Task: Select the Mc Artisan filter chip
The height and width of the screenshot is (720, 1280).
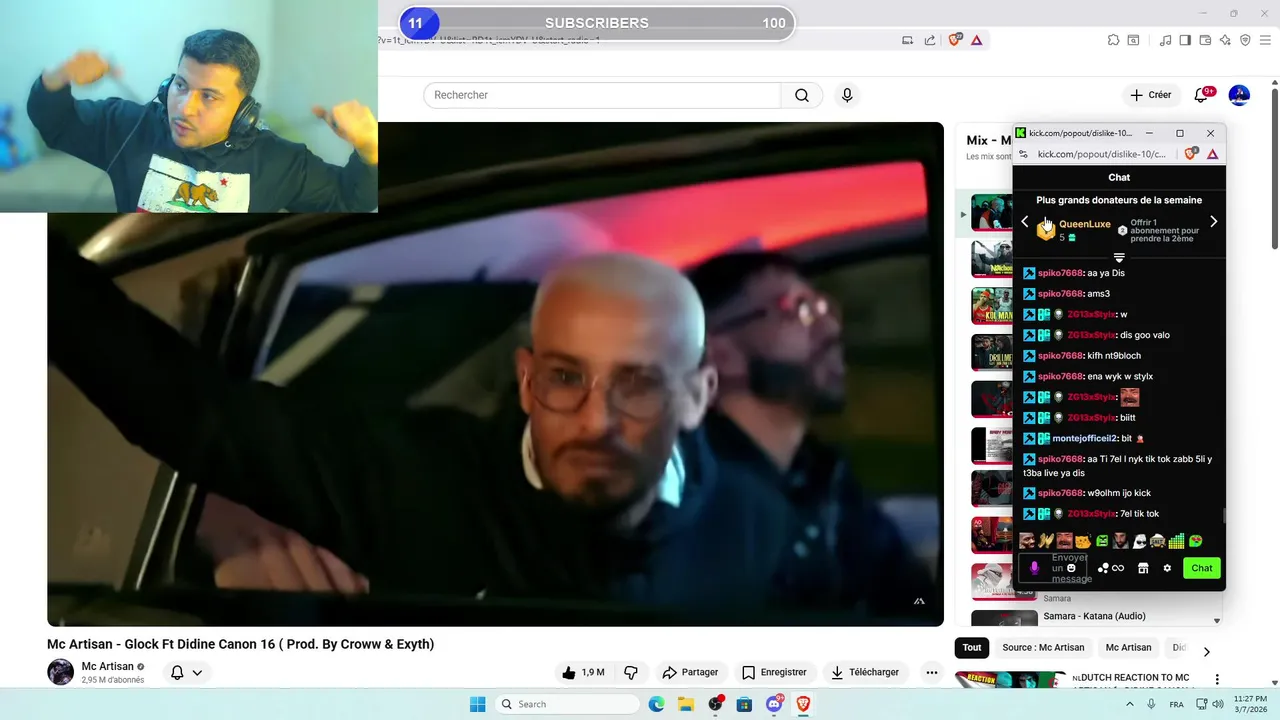Action: pos(1128,647)
